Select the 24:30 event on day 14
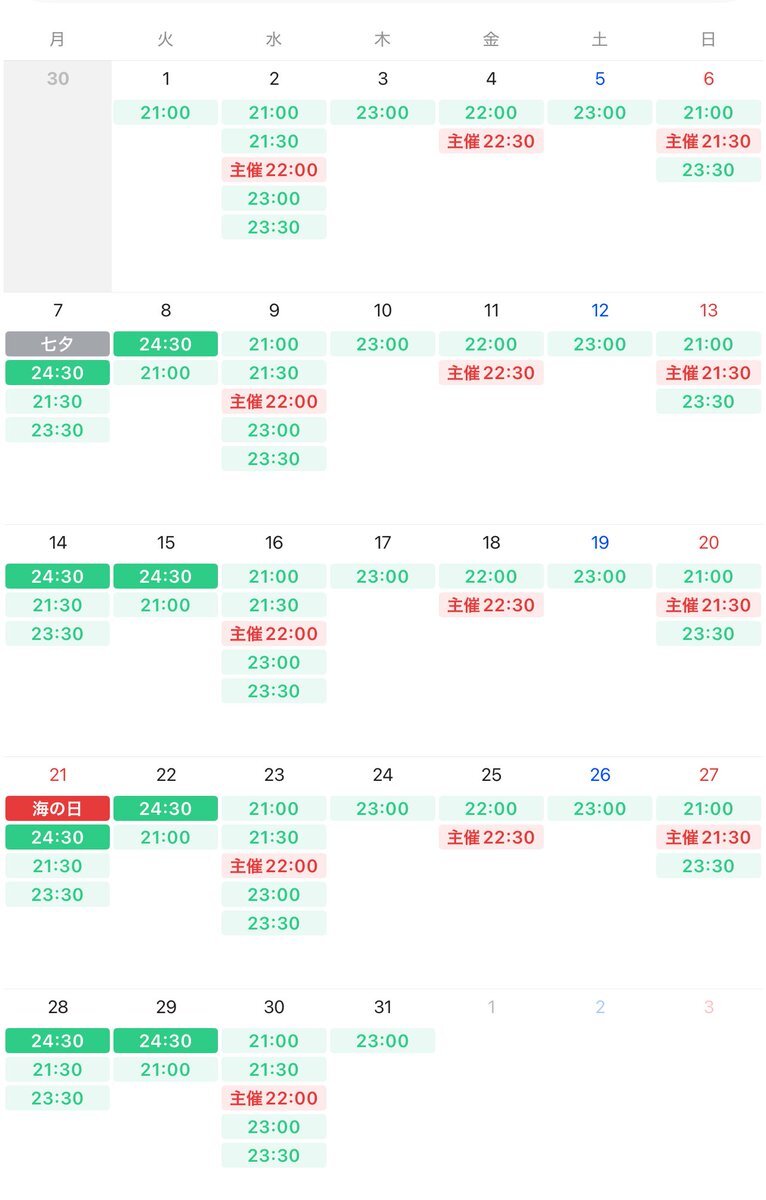The image size is (766, 1200). (x=57, y=576)
